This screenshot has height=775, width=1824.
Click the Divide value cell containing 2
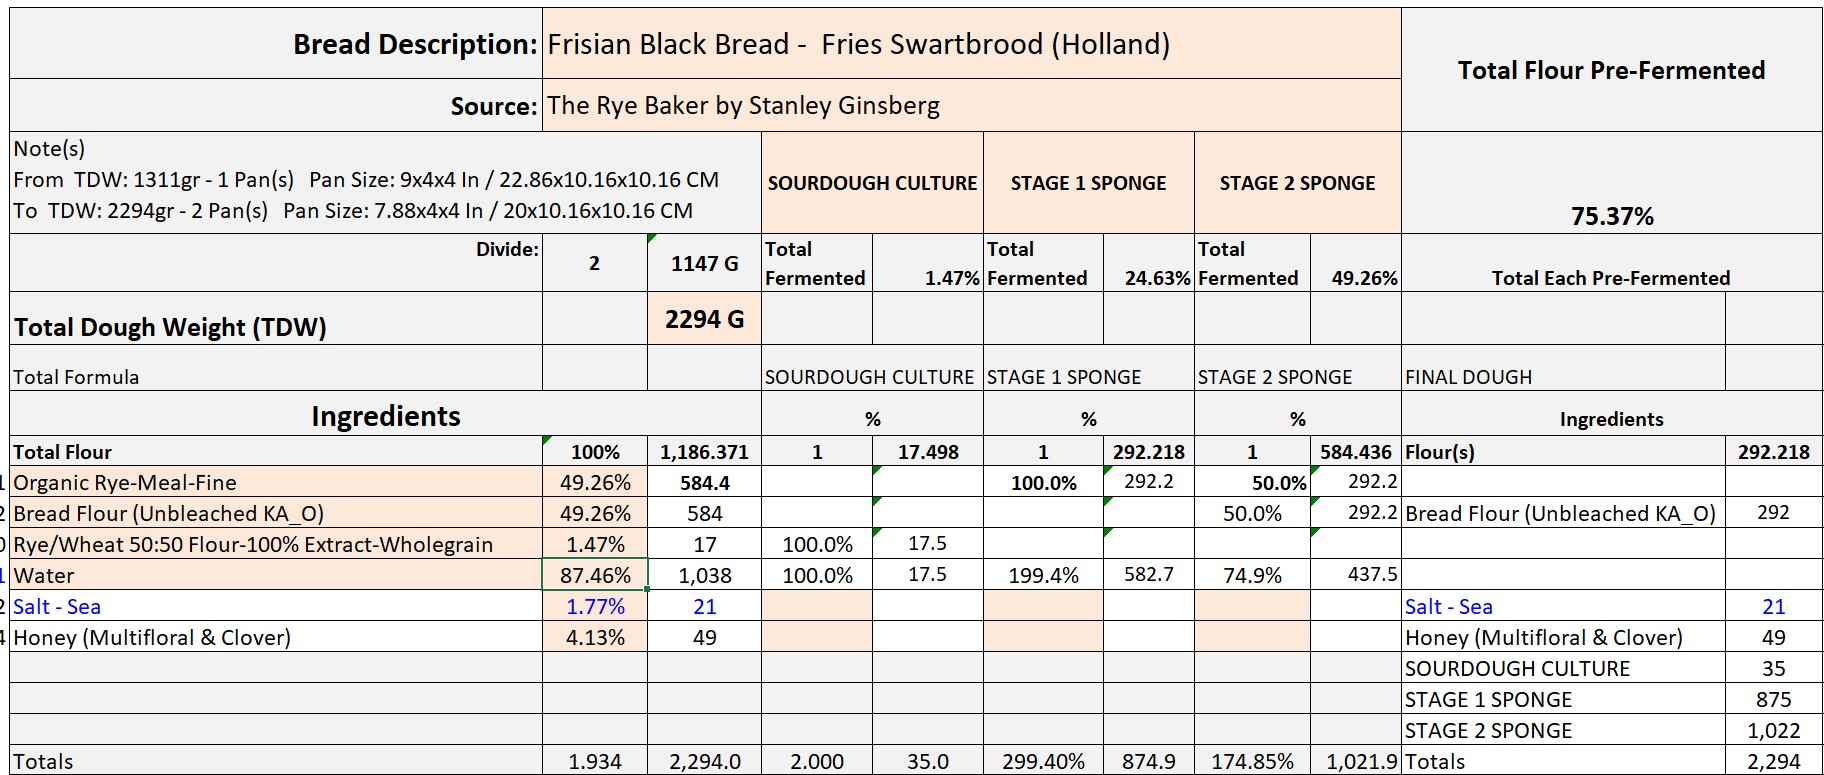(x=594, y=264)
